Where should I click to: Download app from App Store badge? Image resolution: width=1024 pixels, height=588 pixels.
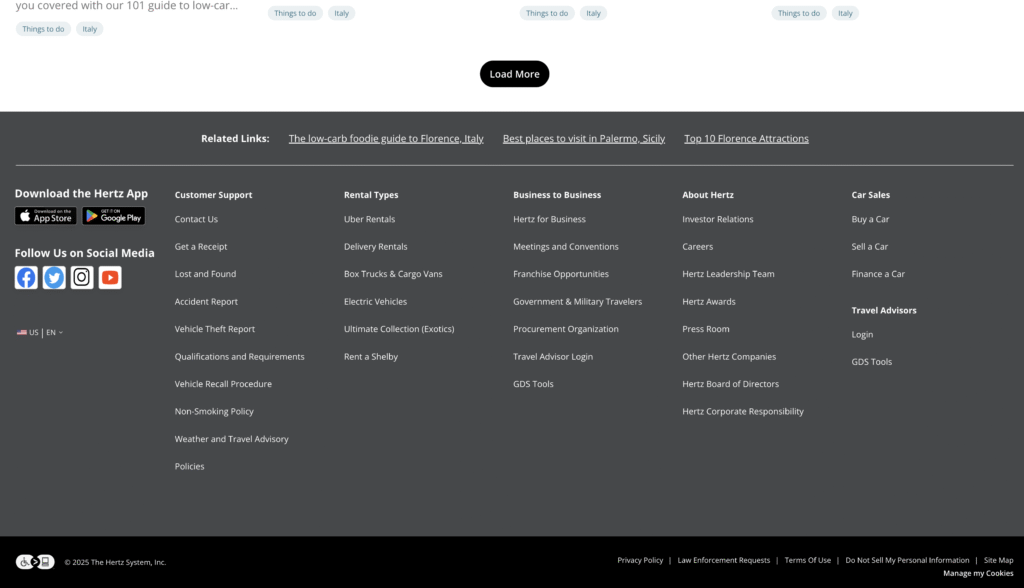45,216
